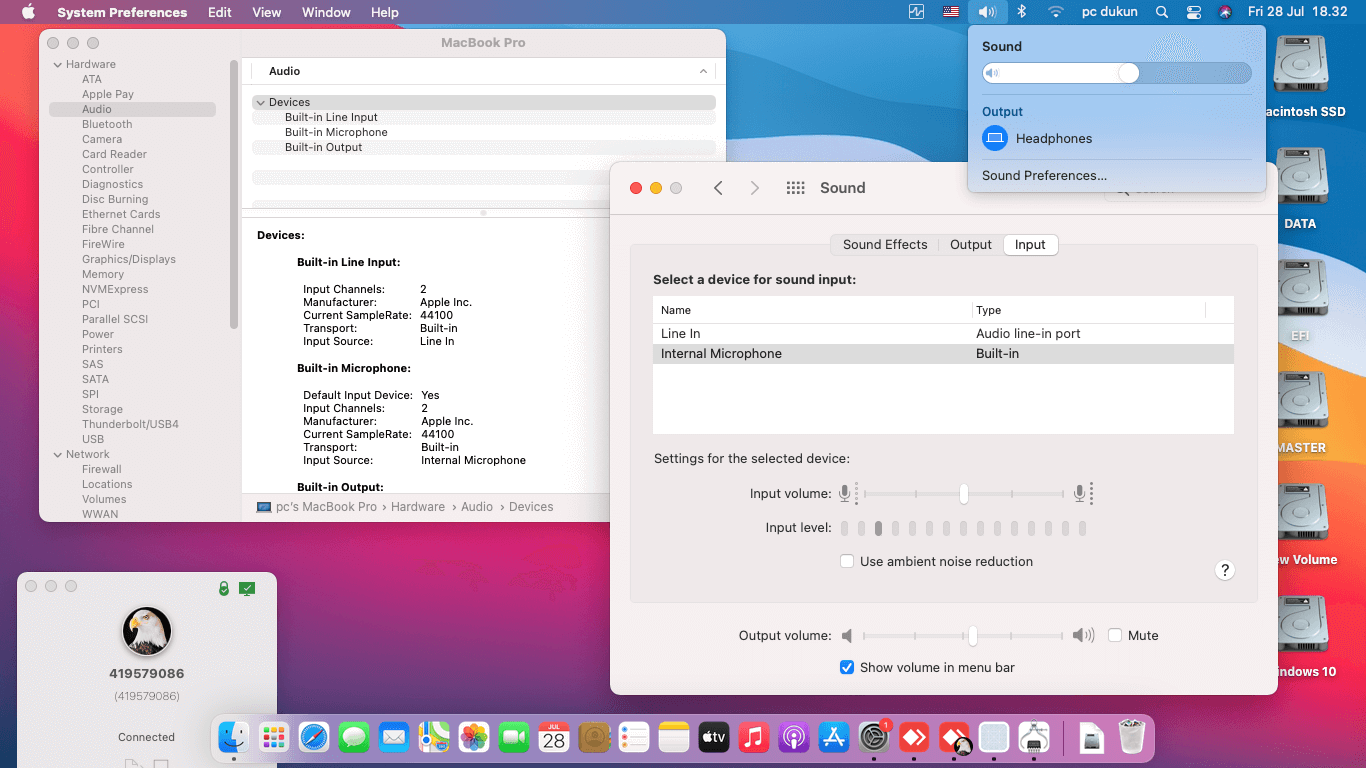This screenshot has width=1366, height=768.
Task: Open the Trash in the Dock
Action: pos(1132,738)
